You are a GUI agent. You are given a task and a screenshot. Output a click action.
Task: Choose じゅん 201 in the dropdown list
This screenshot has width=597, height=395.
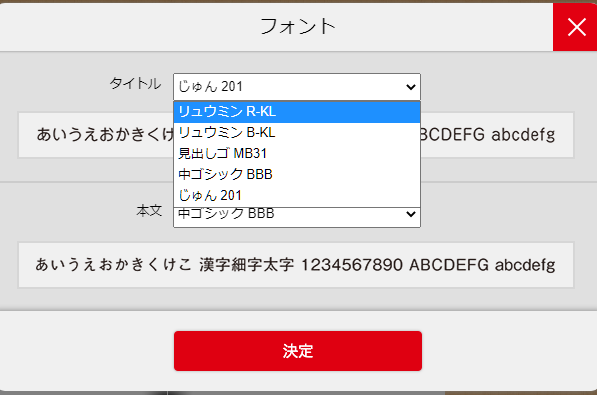(297, 195)
